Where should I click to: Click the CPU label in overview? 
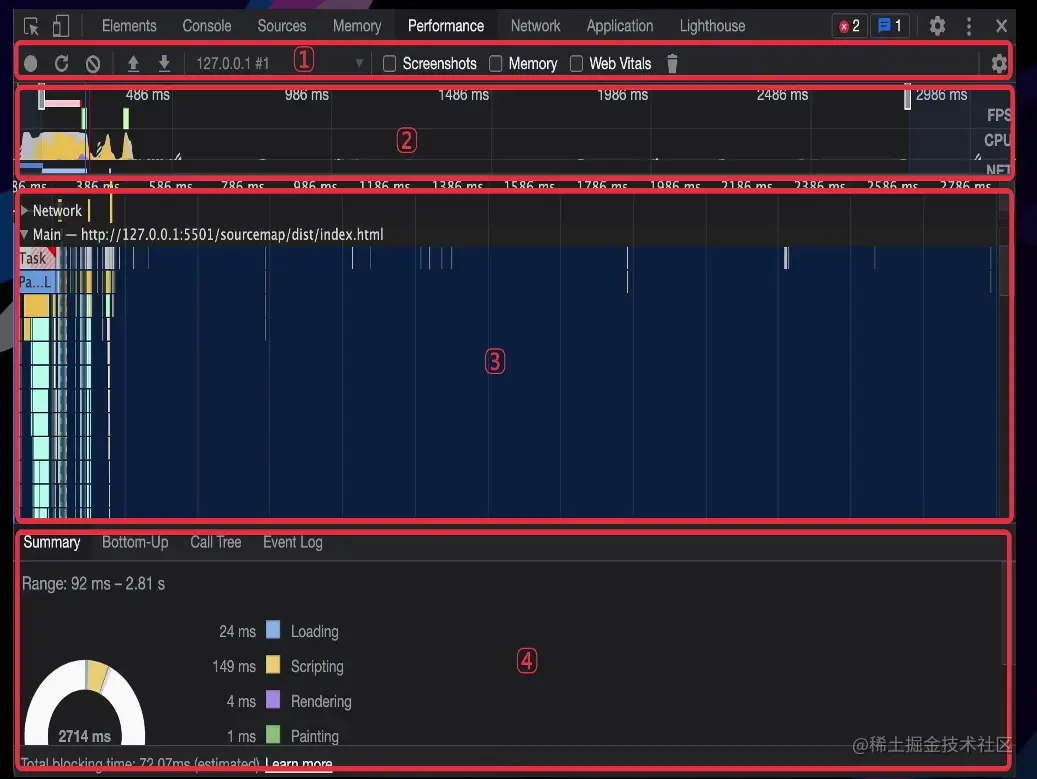tap(997, 140)
